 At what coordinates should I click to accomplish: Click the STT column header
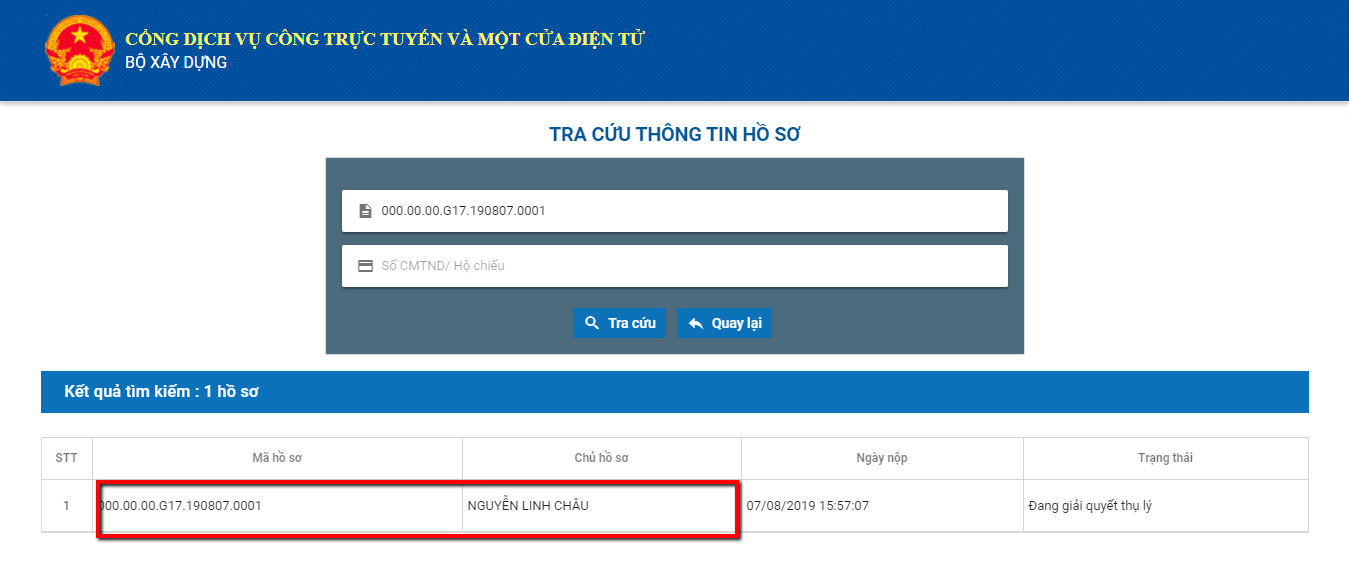[67, 458]
